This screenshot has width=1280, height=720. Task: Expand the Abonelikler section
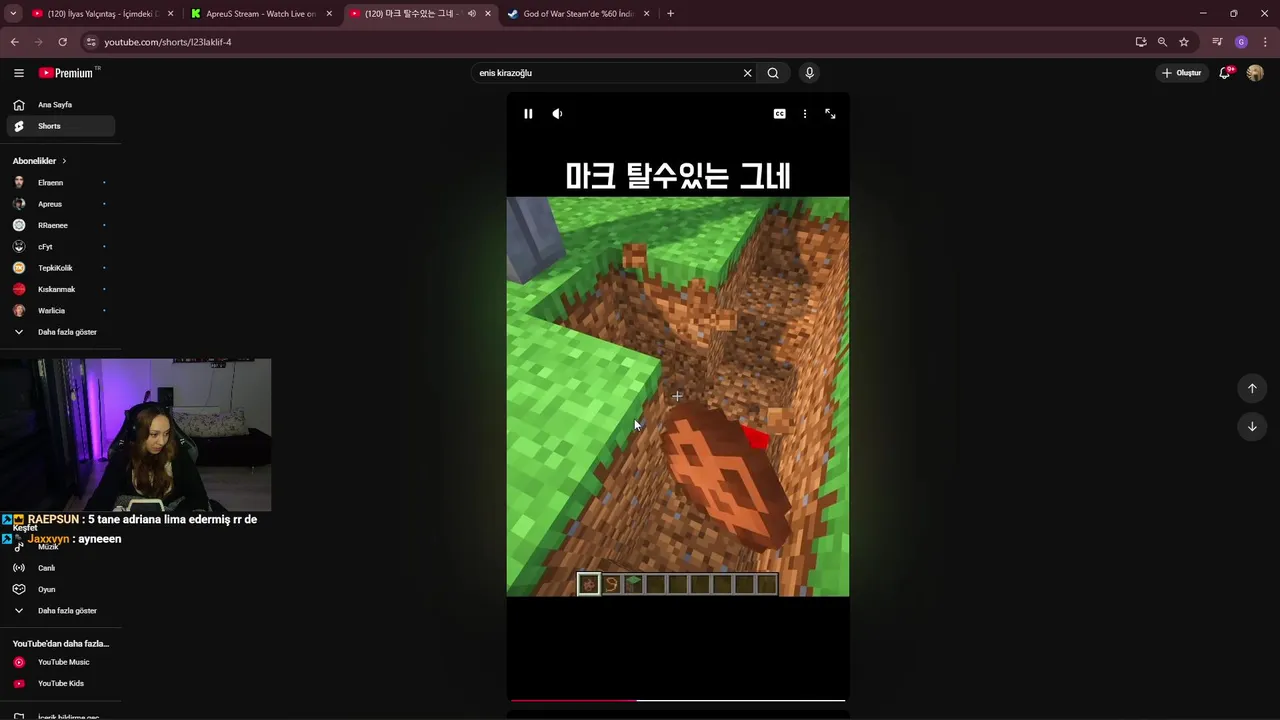tap(40, 161)
